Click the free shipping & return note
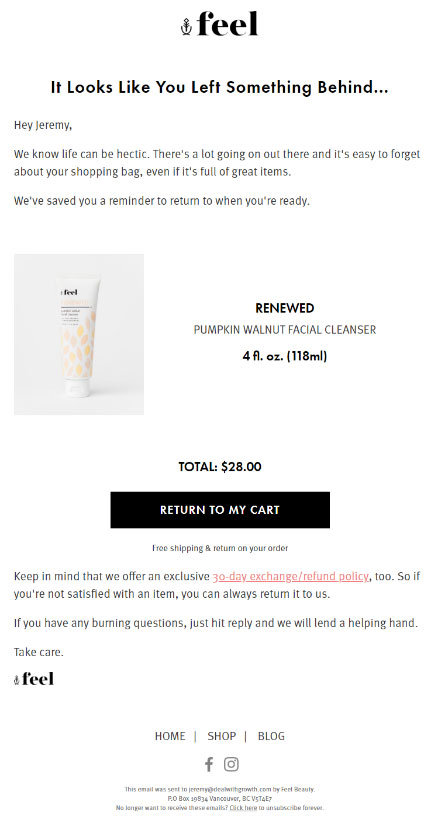 point(220,548)
